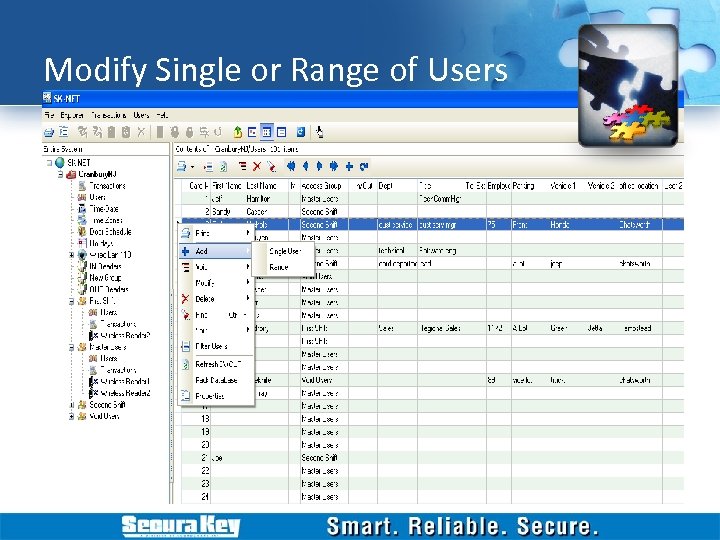Open the Users menu in the menu bar
The image size is (720, 540).
(141, 115)
